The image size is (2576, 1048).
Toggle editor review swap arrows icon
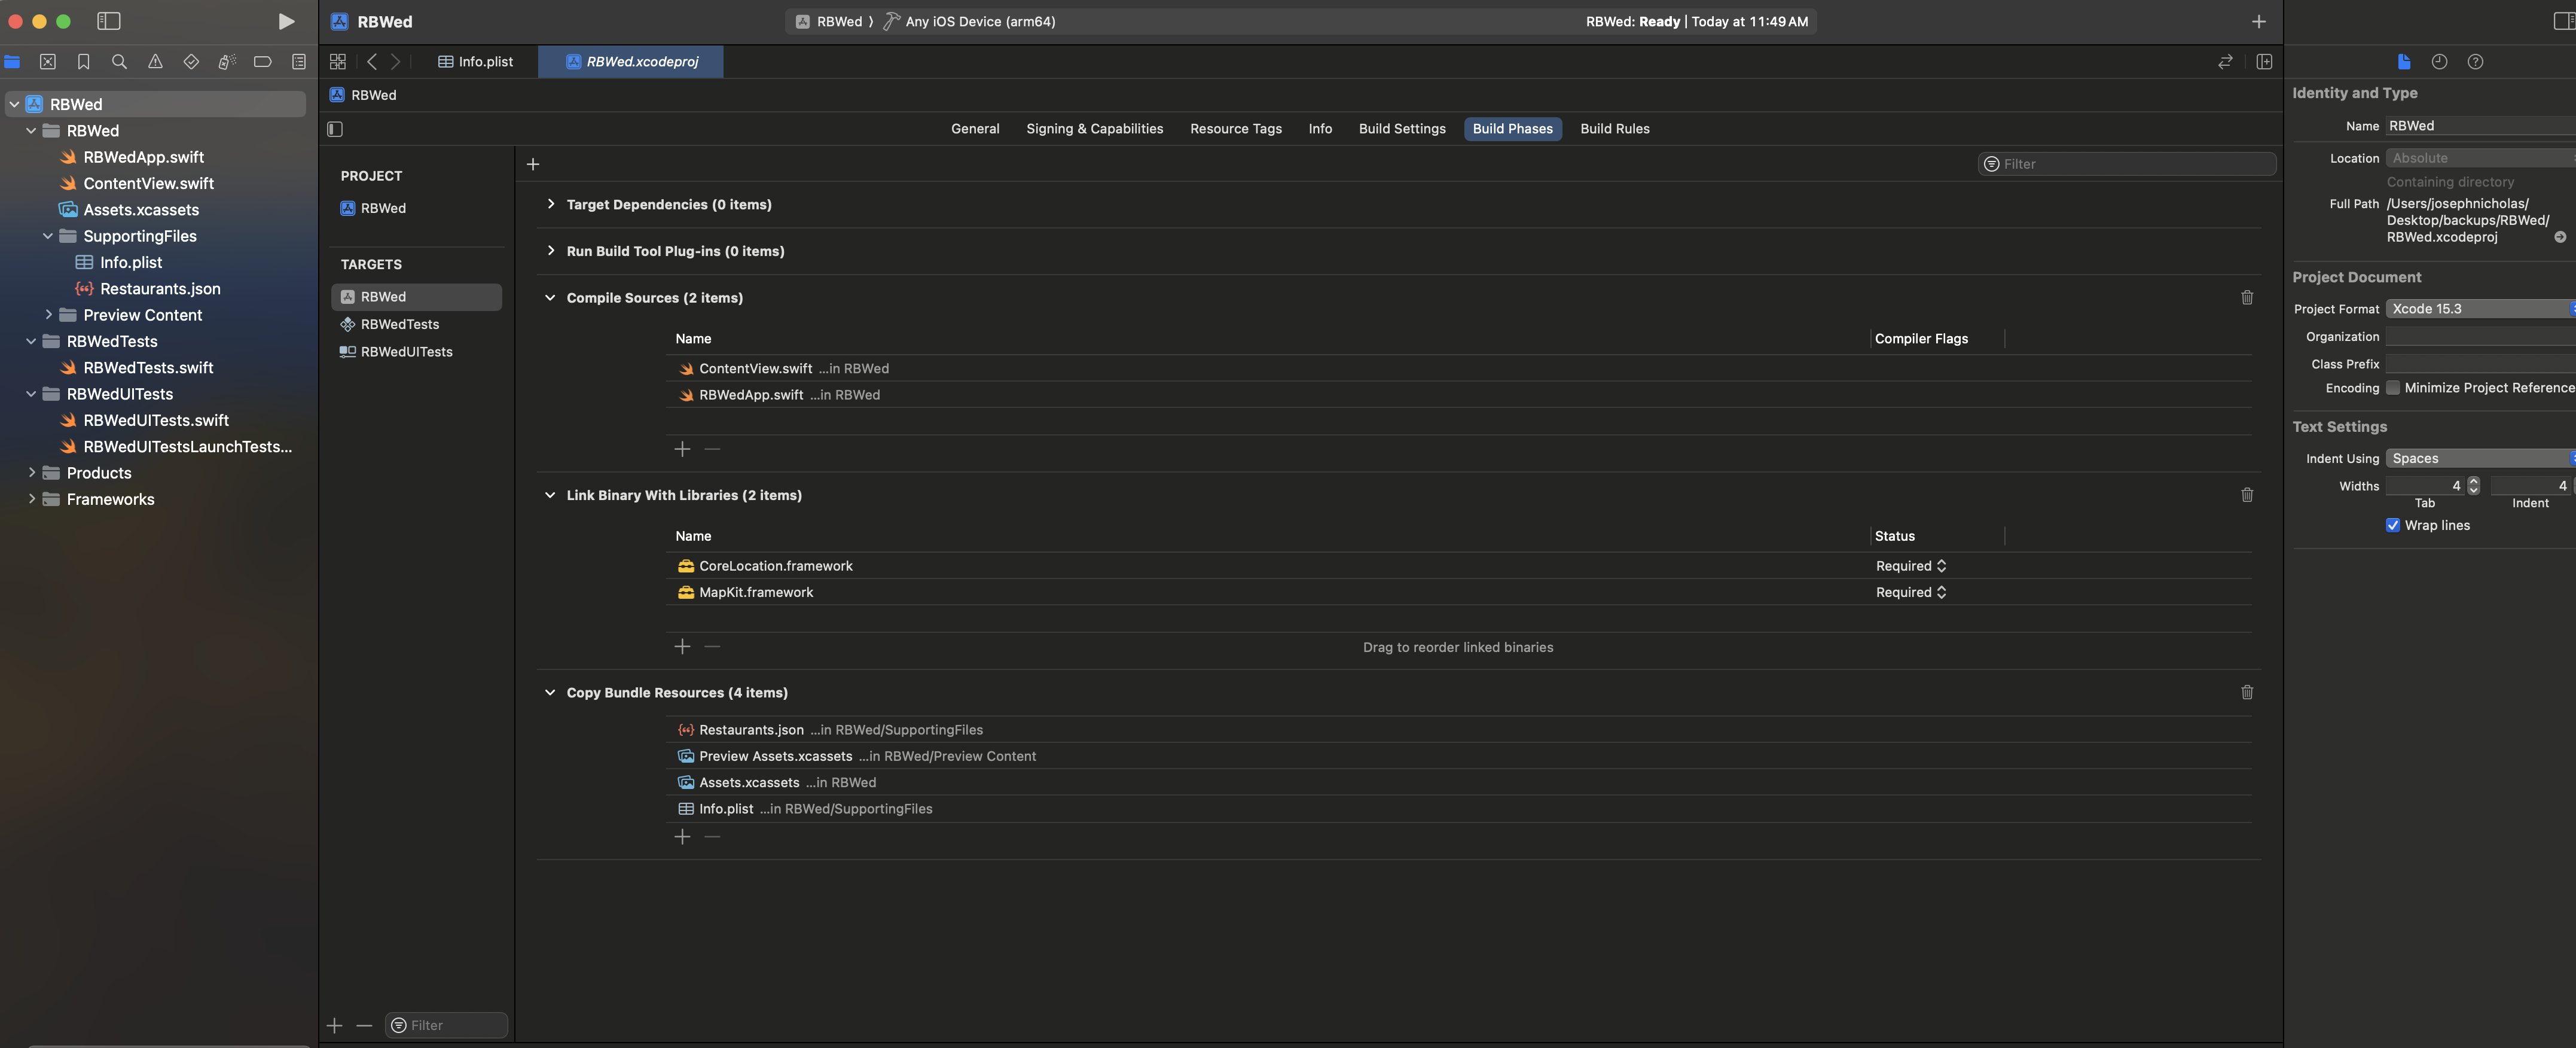2225,62
